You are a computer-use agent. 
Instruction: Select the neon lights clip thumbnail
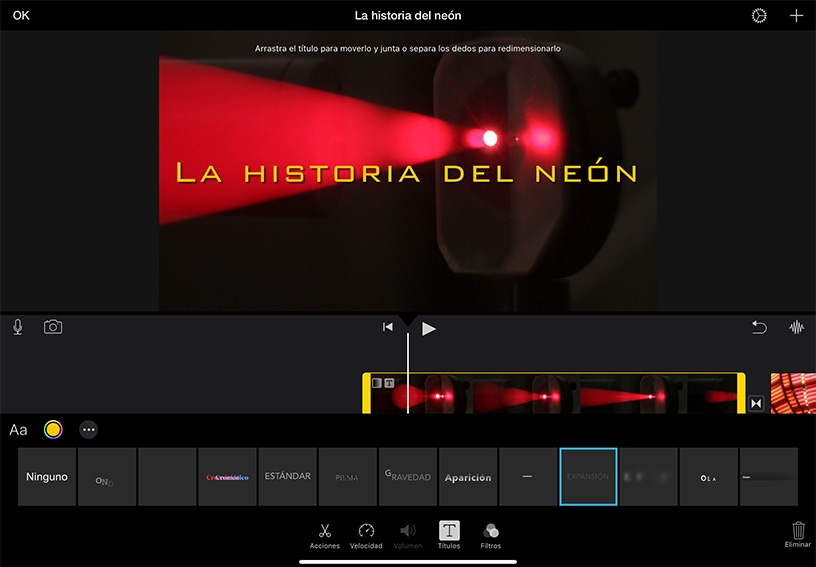793,393
